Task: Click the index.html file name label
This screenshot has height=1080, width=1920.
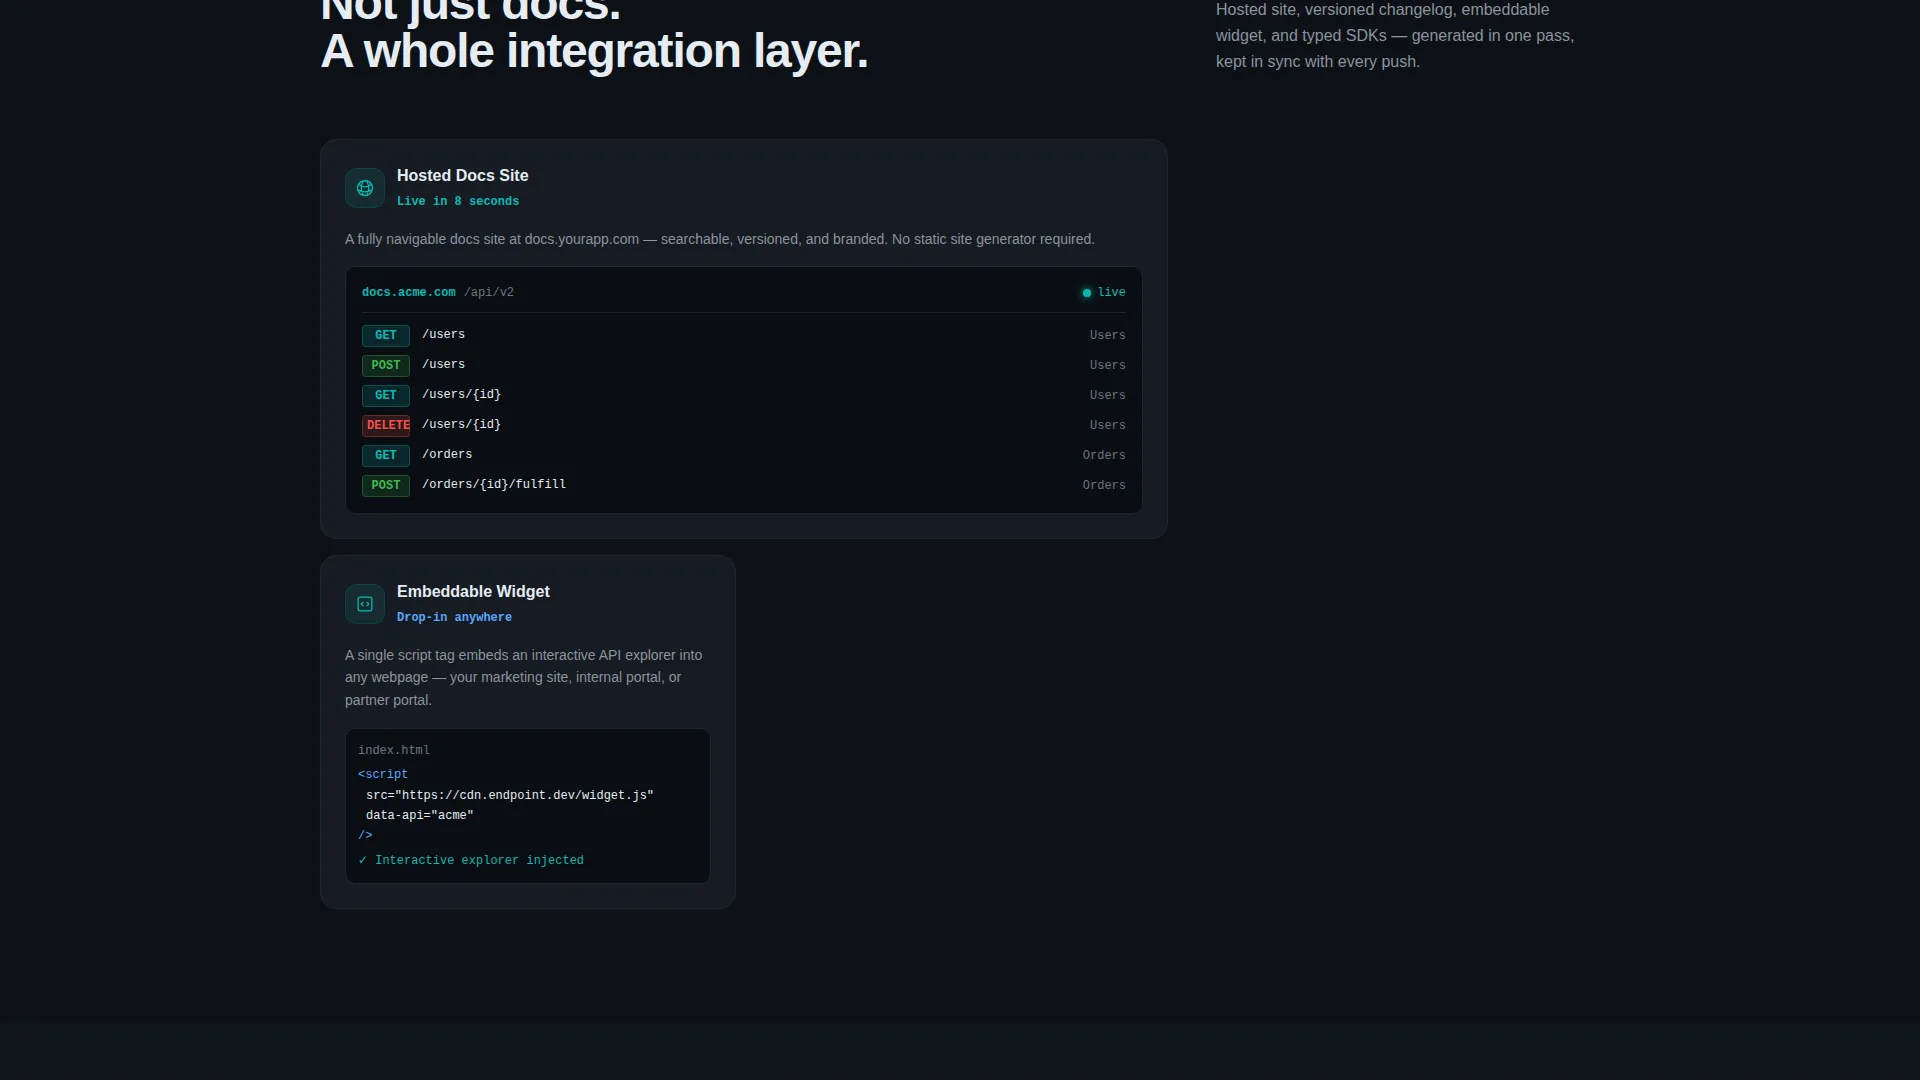Action: coord(394,750)
